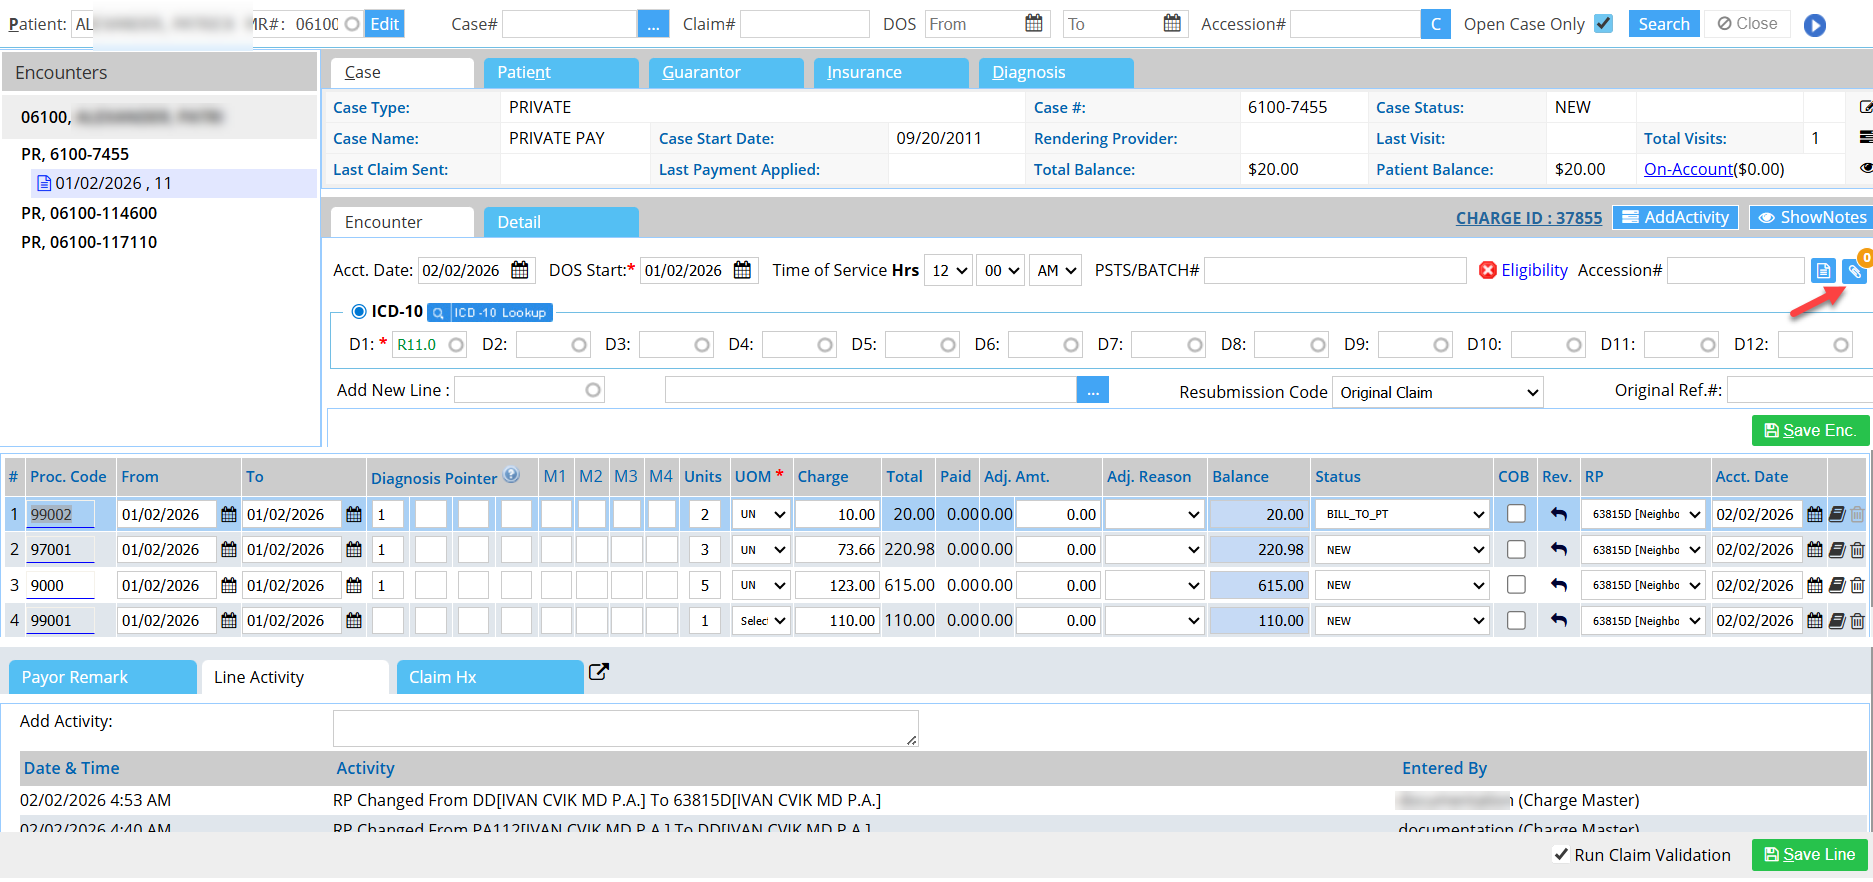Click the Add Activity text box

click(625, 728)
